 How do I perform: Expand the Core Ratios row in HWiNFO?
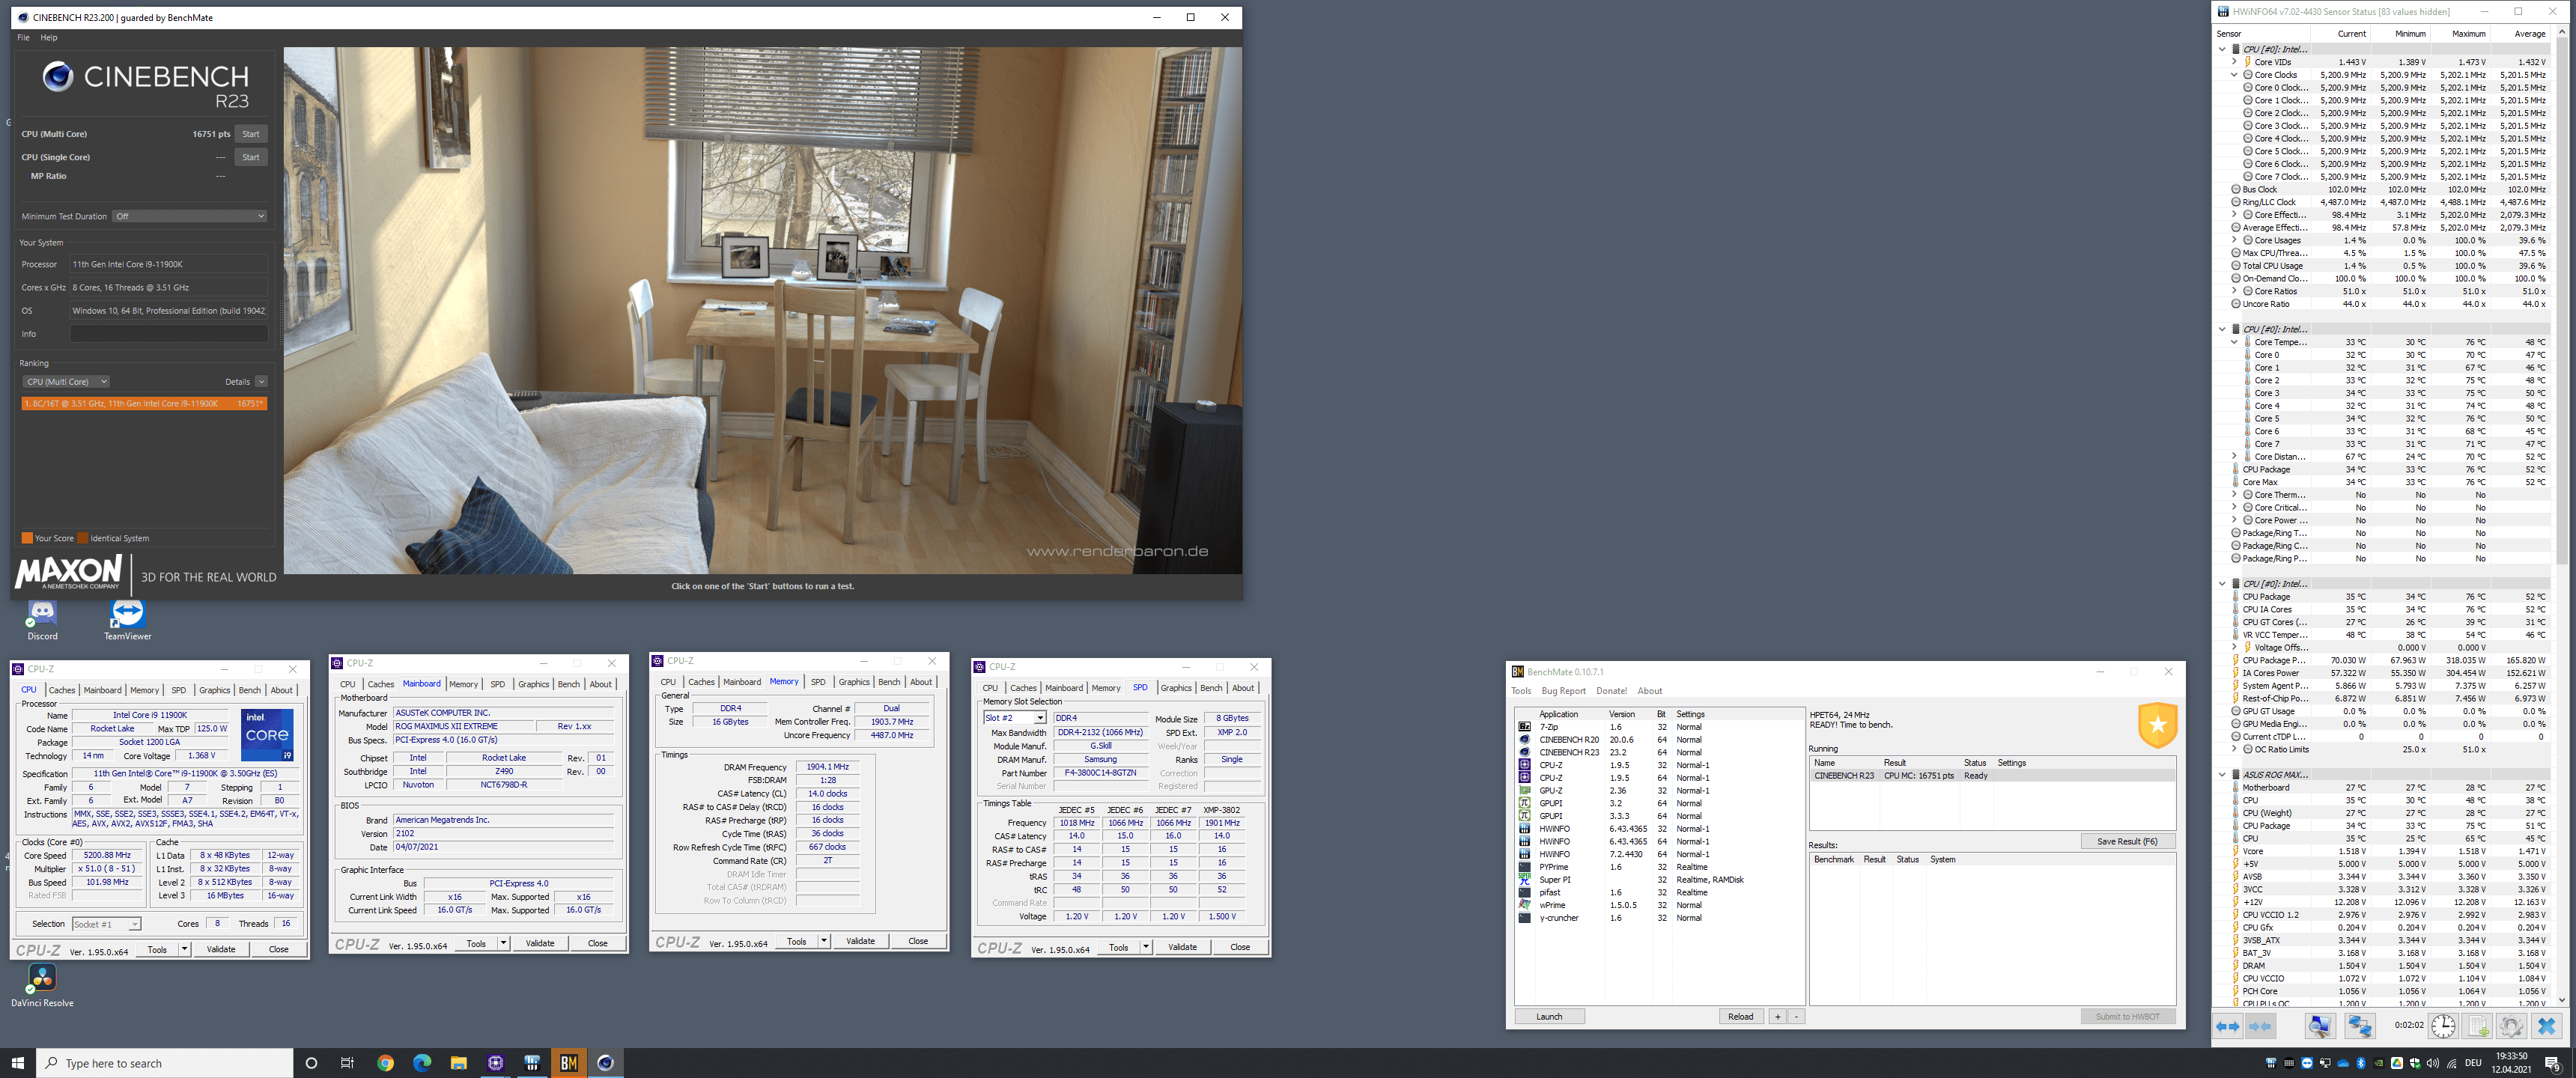(2234, 291)
